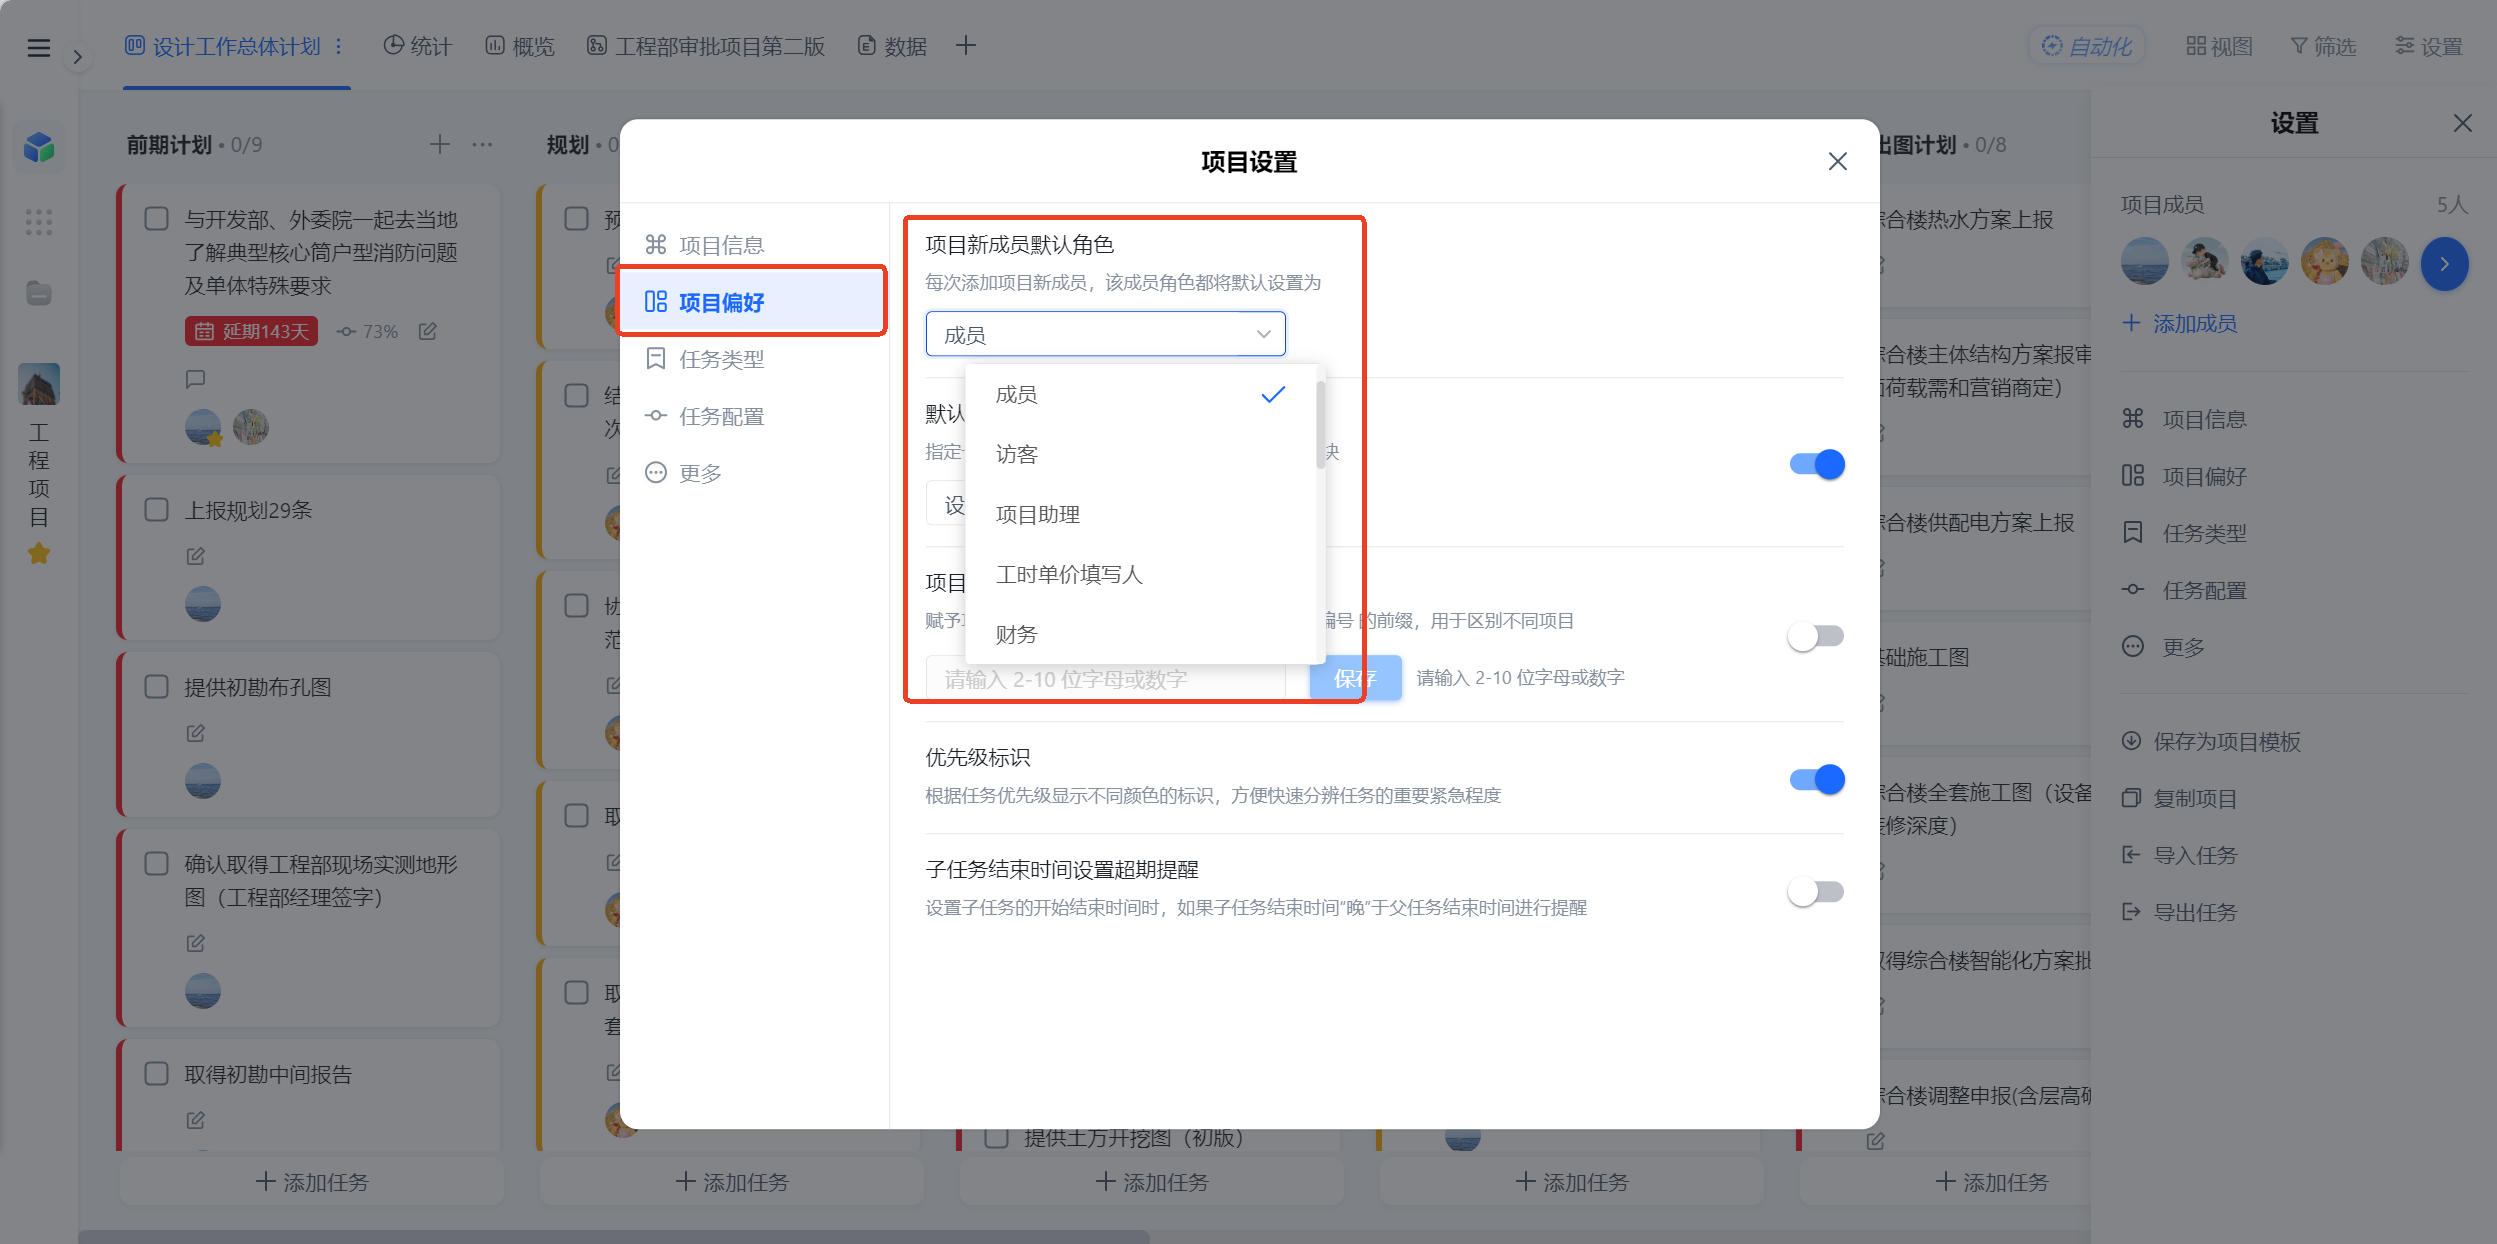2497x1244 pixels.
Task: Click edit icon under 上报规划29条
Action: (x=196, y=556)
